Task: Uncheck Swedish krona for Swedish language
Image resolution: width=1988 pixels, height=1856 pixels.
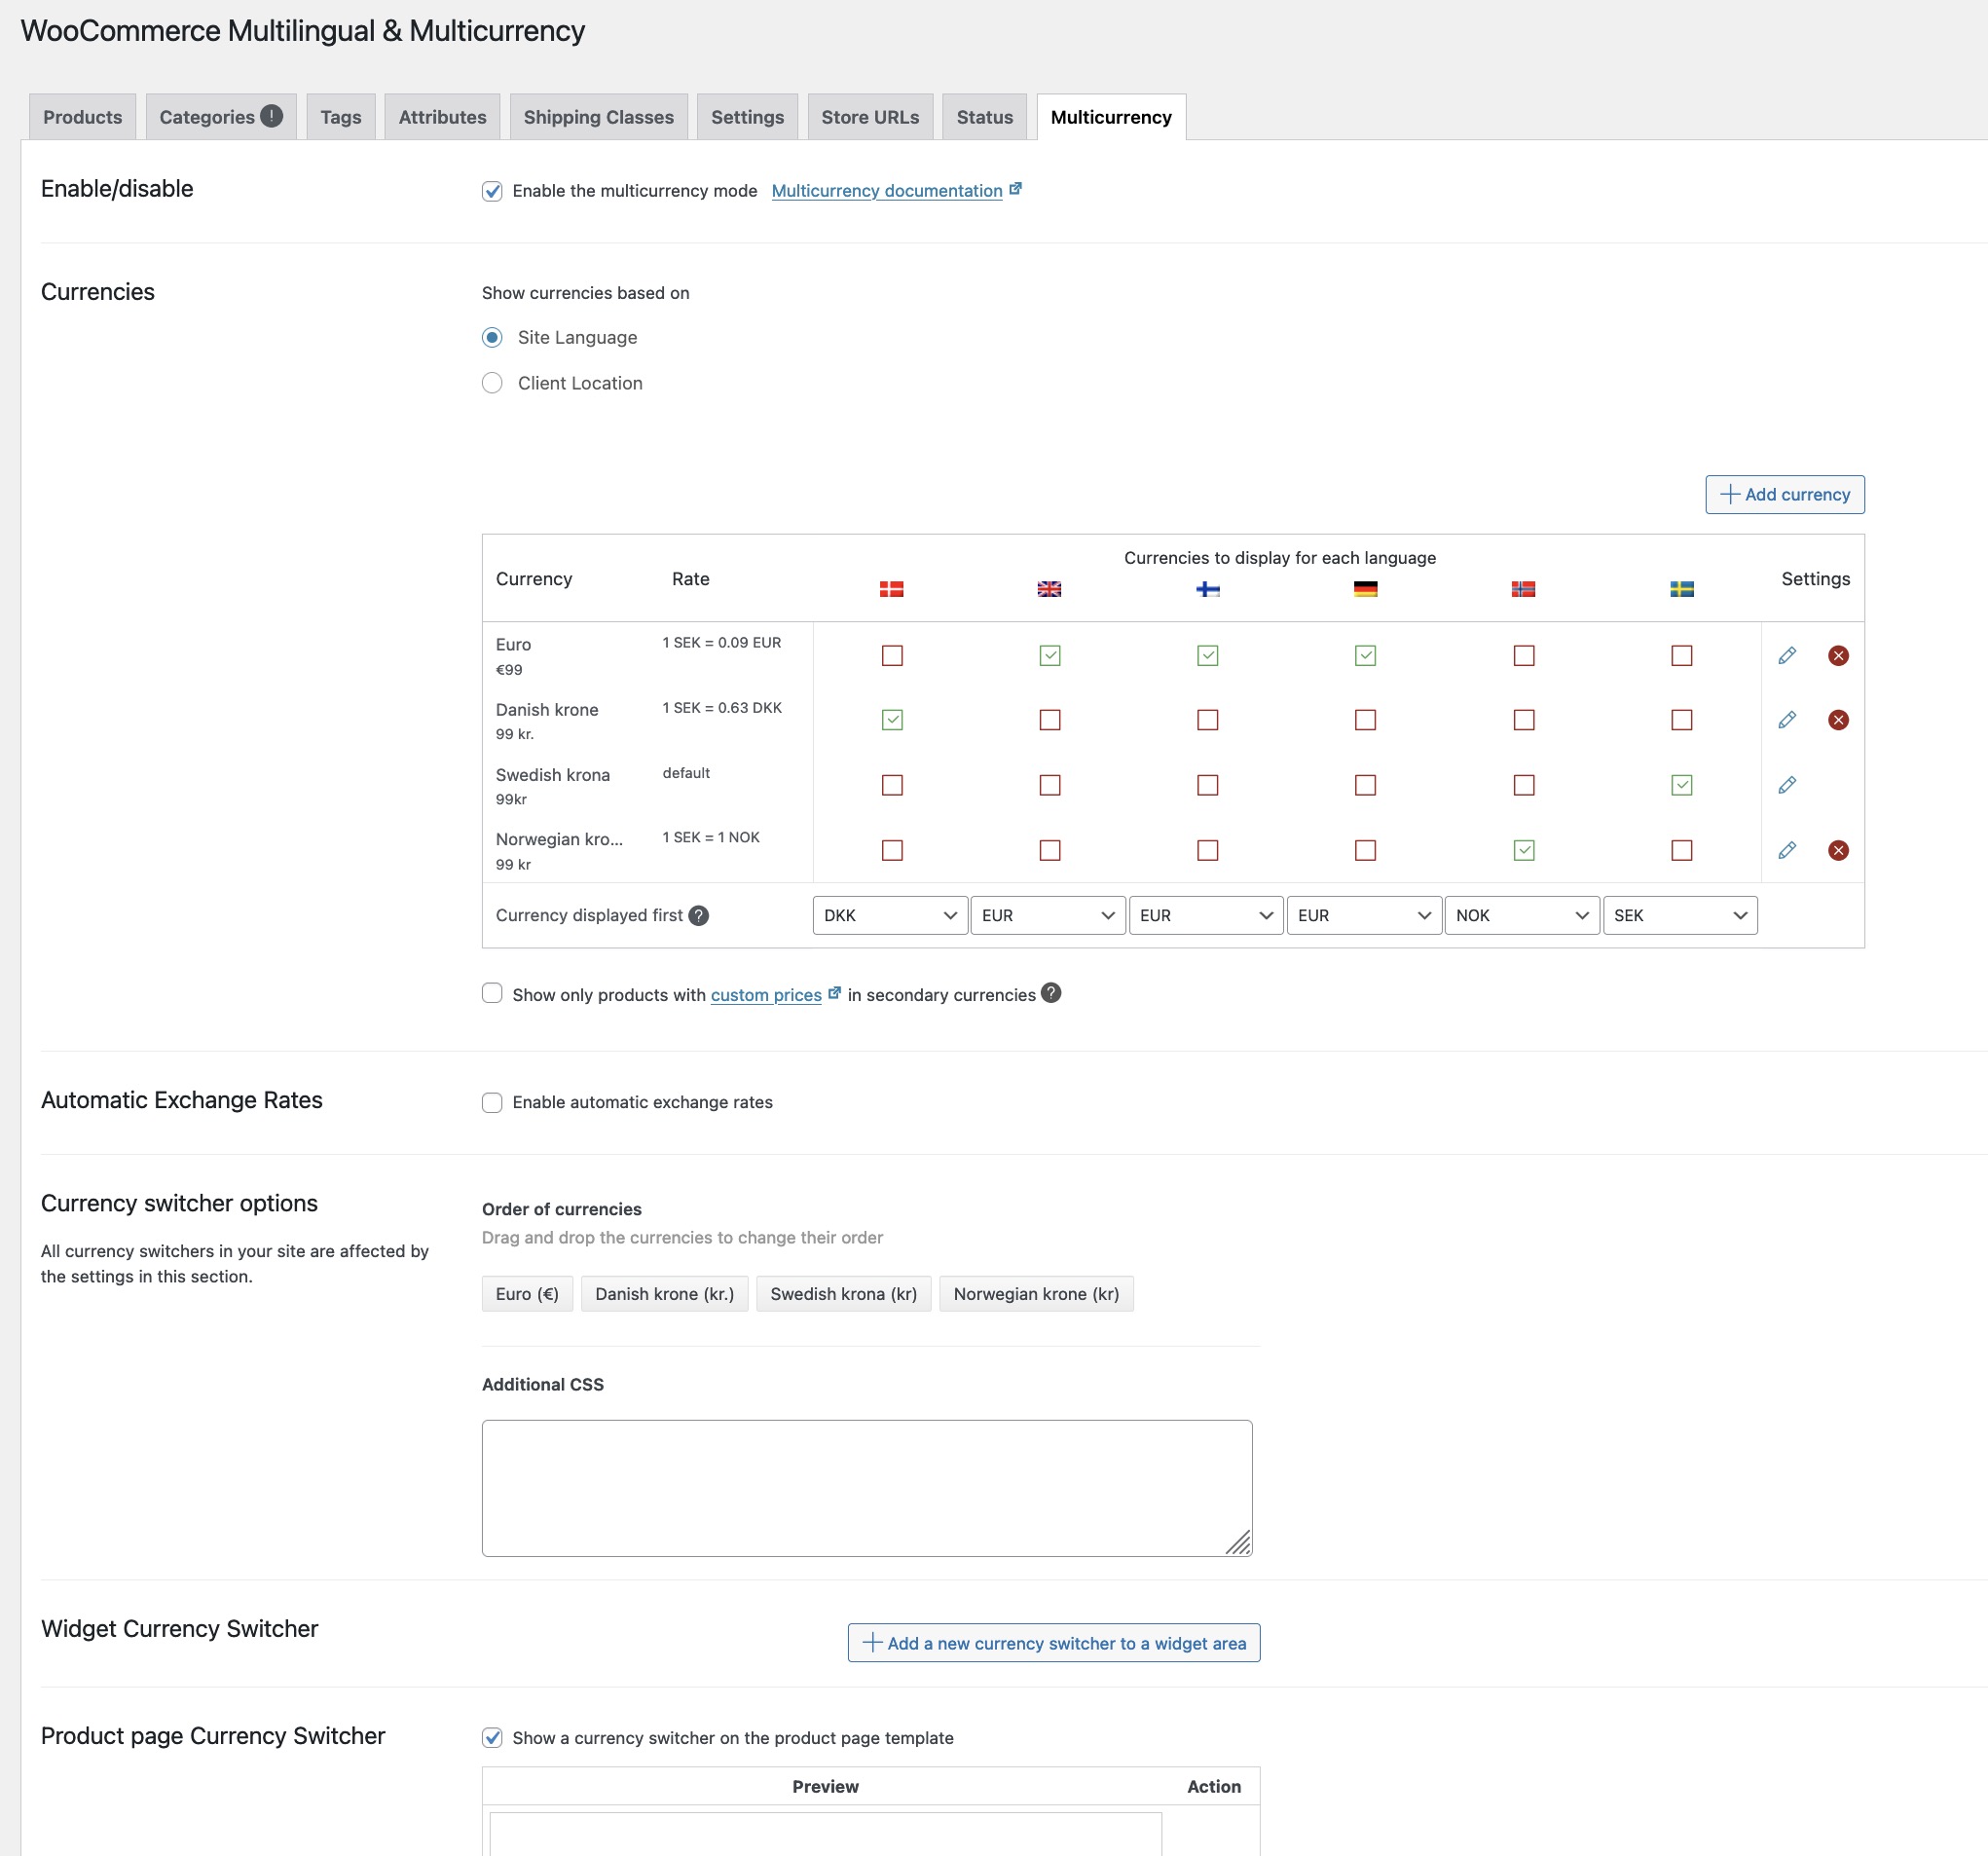Action: [x=1682, y=785]
